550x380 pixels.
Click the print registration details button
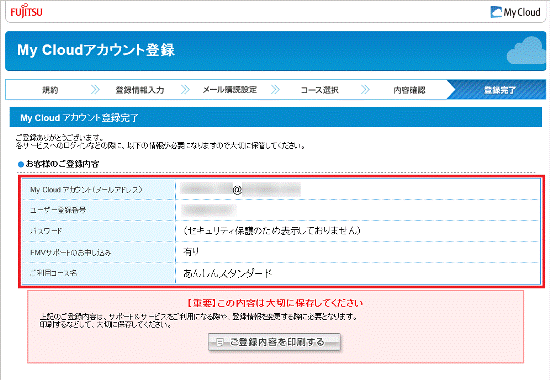click(x=274, y=342)
